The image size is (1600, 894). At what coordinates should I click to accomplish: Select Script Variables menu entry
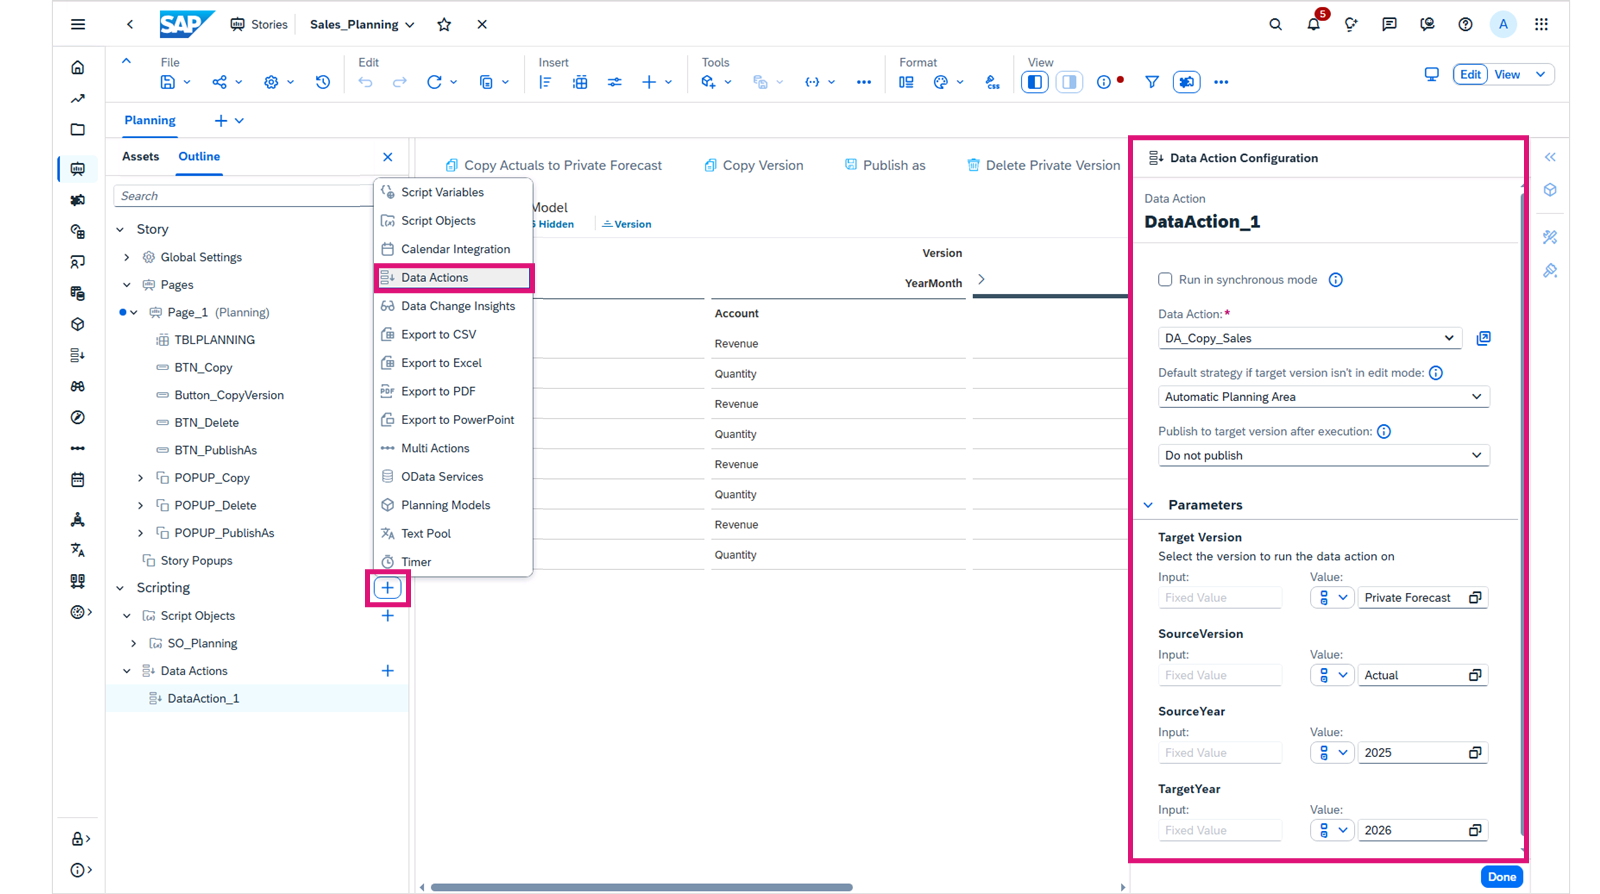454,192
